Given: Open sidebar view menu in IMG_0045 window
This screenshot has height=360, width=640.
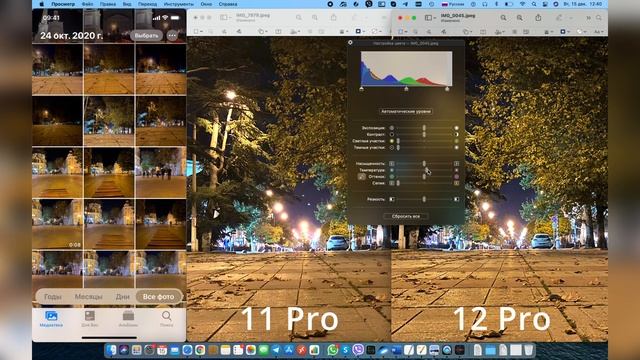Looking at the screenshot, I should [x=430, y=18].
